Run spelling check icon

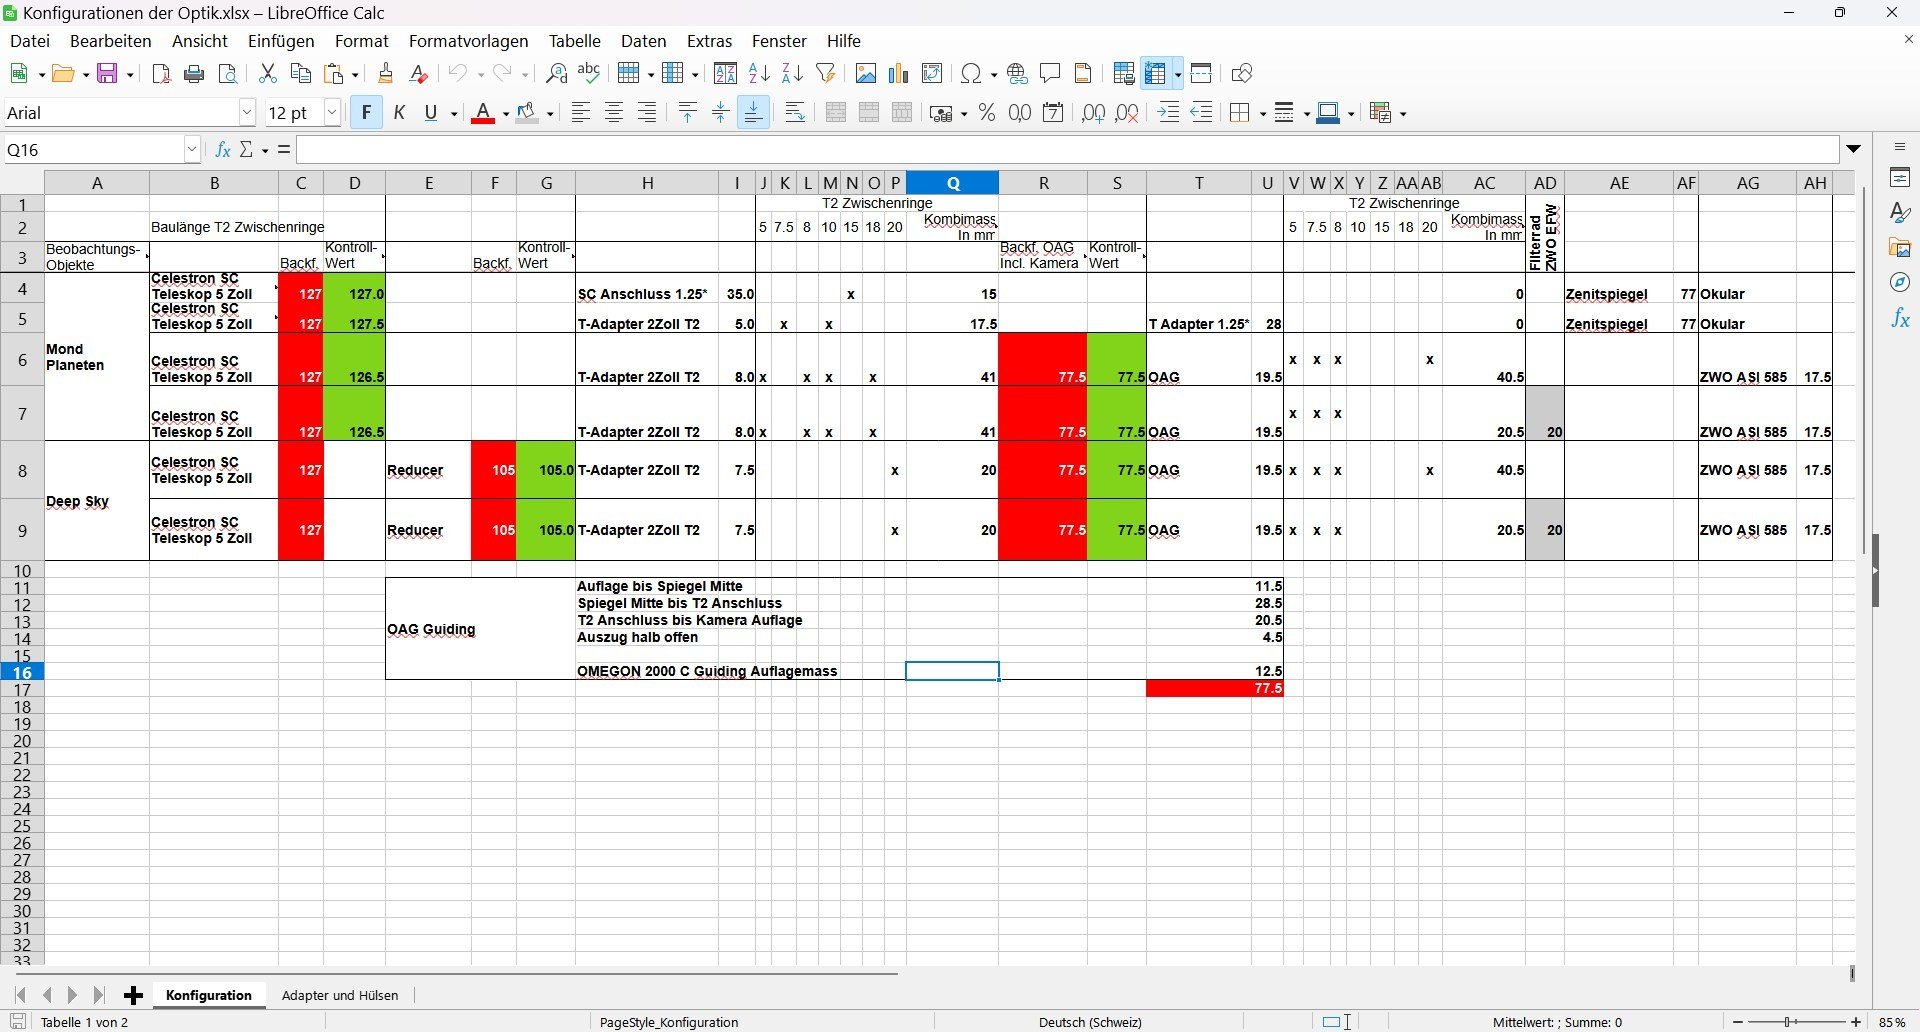coord(590,73)
